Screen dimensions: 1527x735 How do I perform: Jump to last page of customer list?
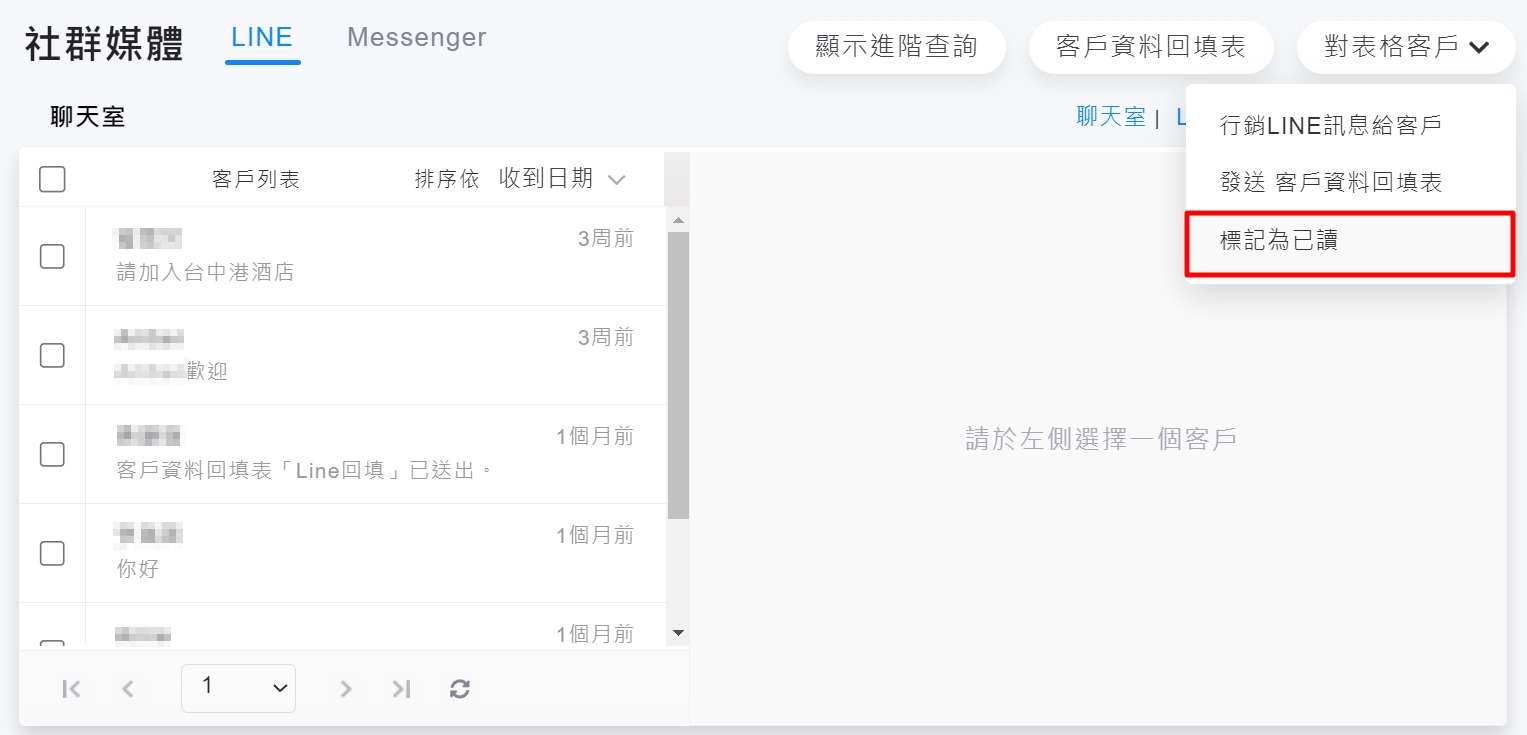coord(402,688)
